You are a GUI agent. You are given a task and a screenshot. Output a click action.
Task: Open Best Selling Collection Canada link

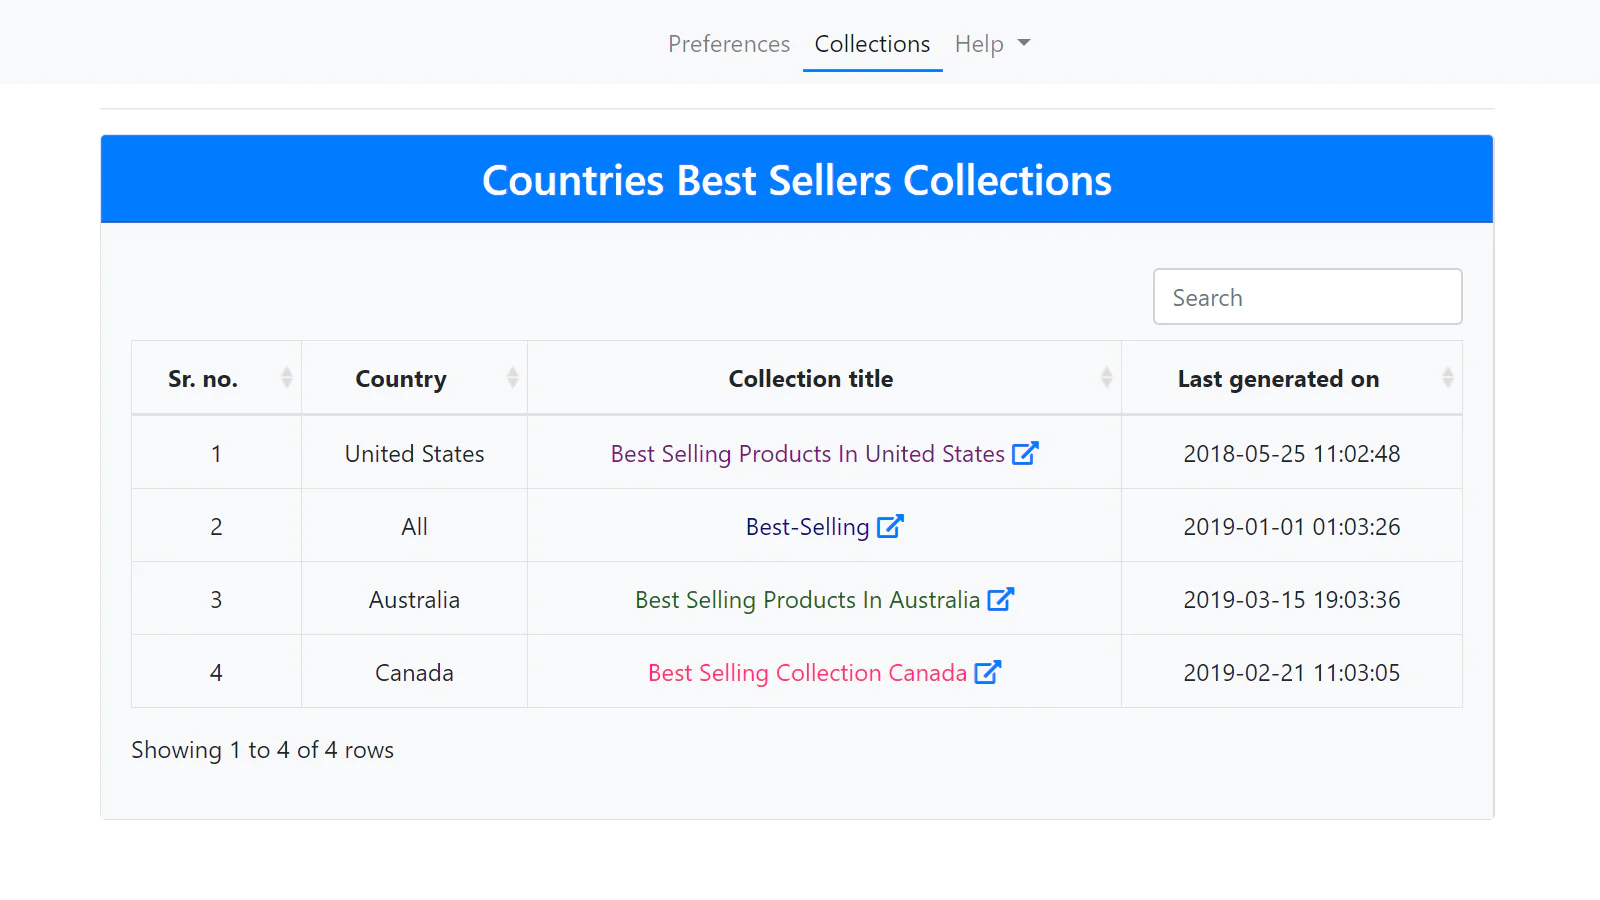tap(807, 673)
